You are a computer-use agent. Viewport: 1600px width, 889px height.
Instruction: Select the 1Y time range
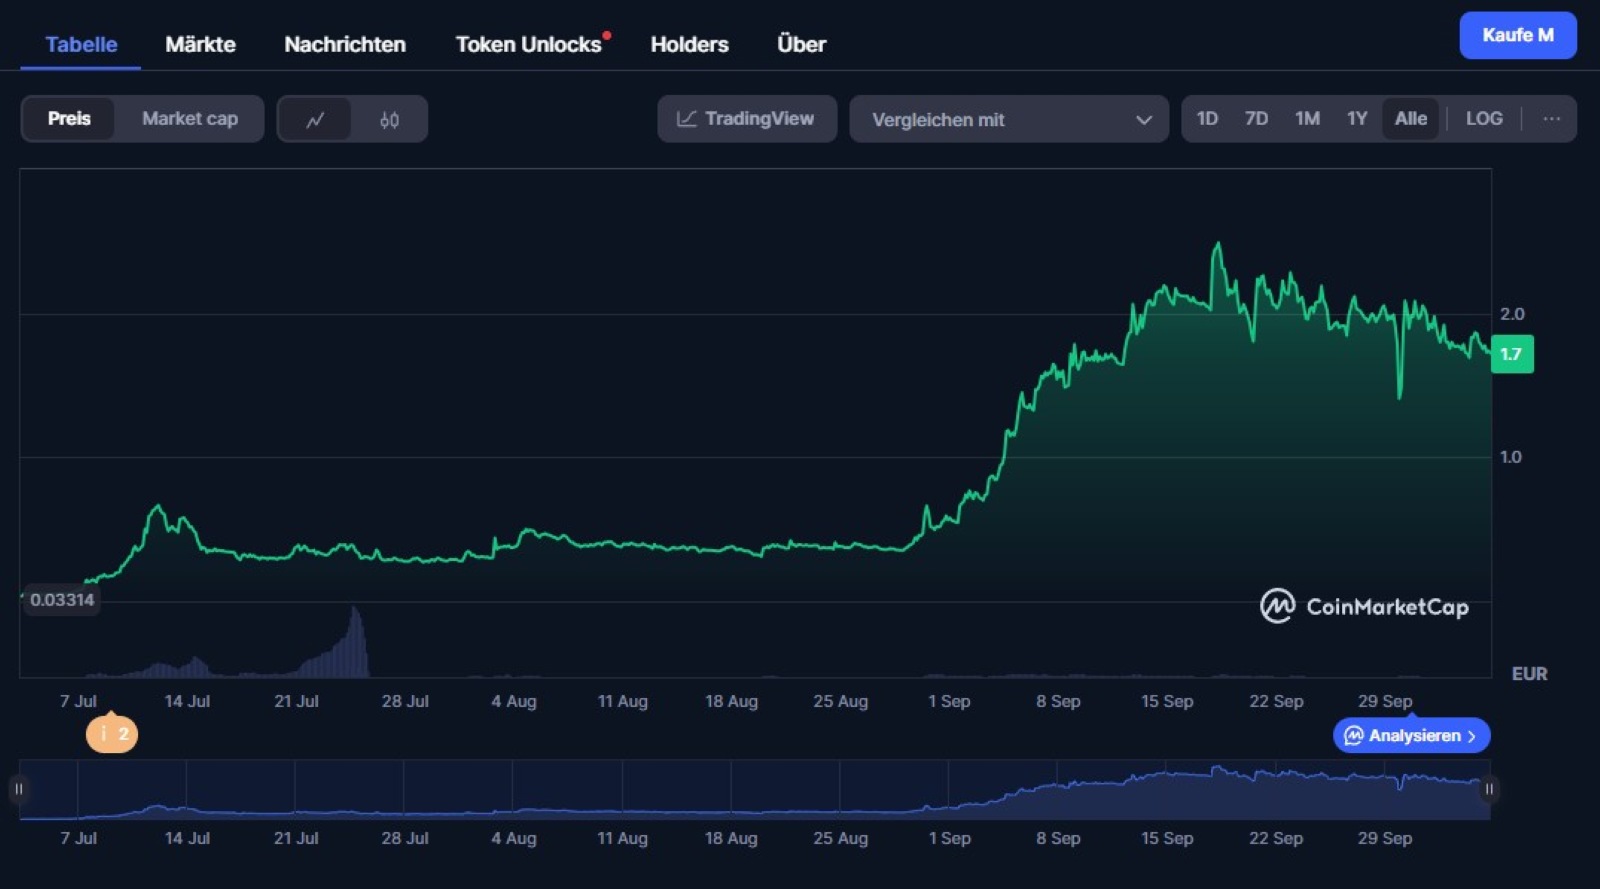1356,119
